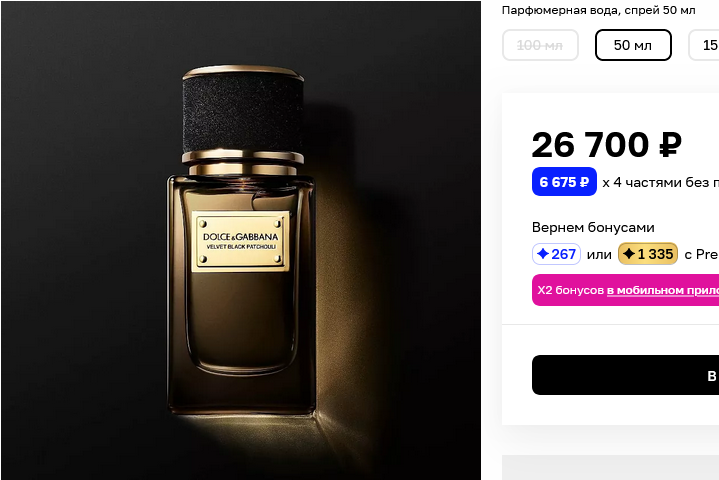Click the 26 700 ₽ price

(606, 145)
